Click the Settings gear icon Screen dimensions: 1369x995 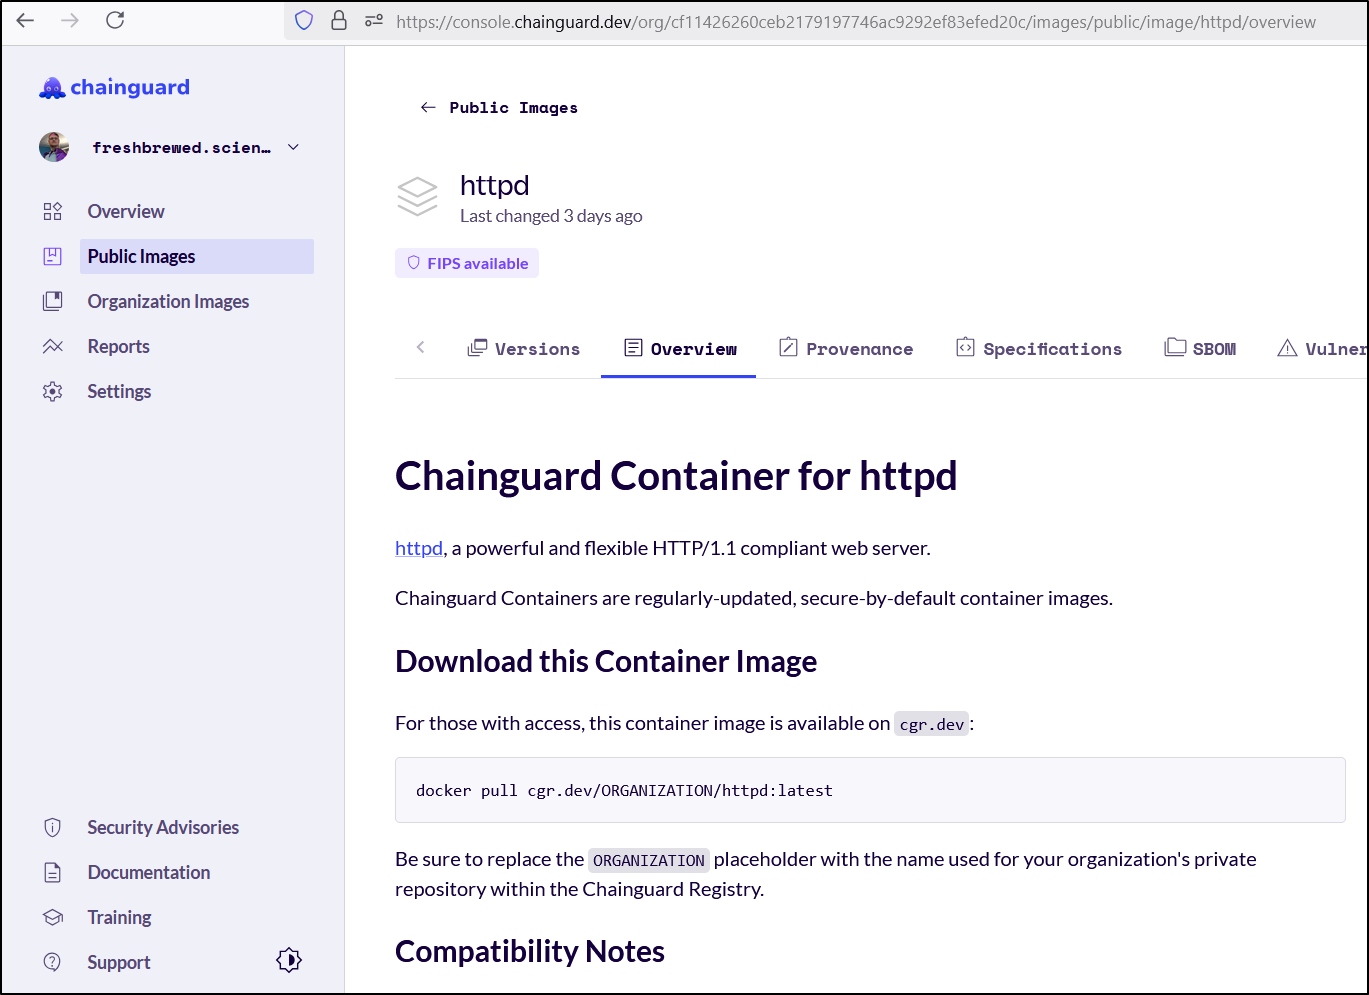(x=53, y=391)
